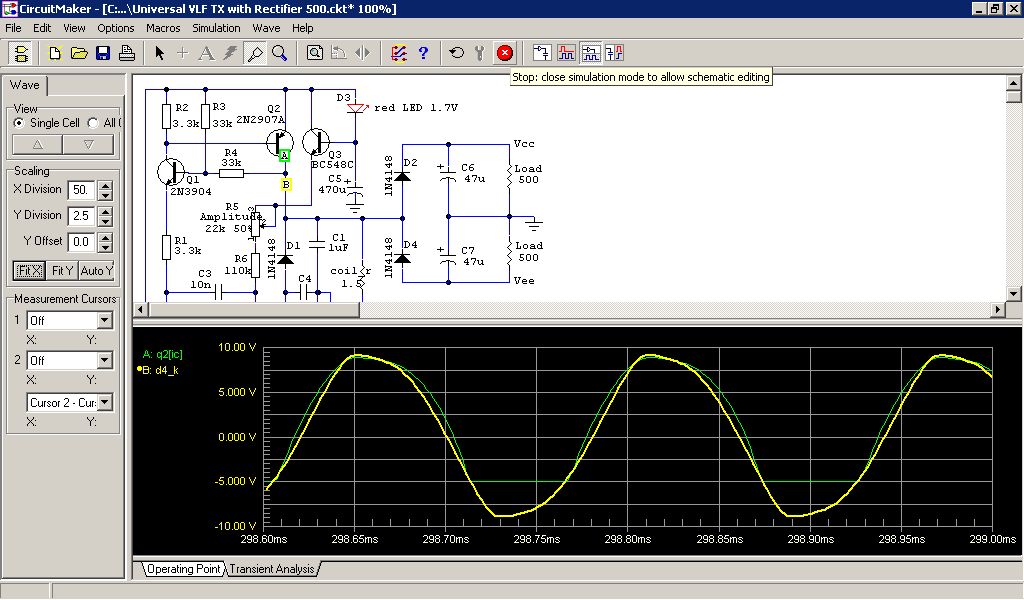
Task: Click the Print icon in toolbar
Action: tap(127, 53)
